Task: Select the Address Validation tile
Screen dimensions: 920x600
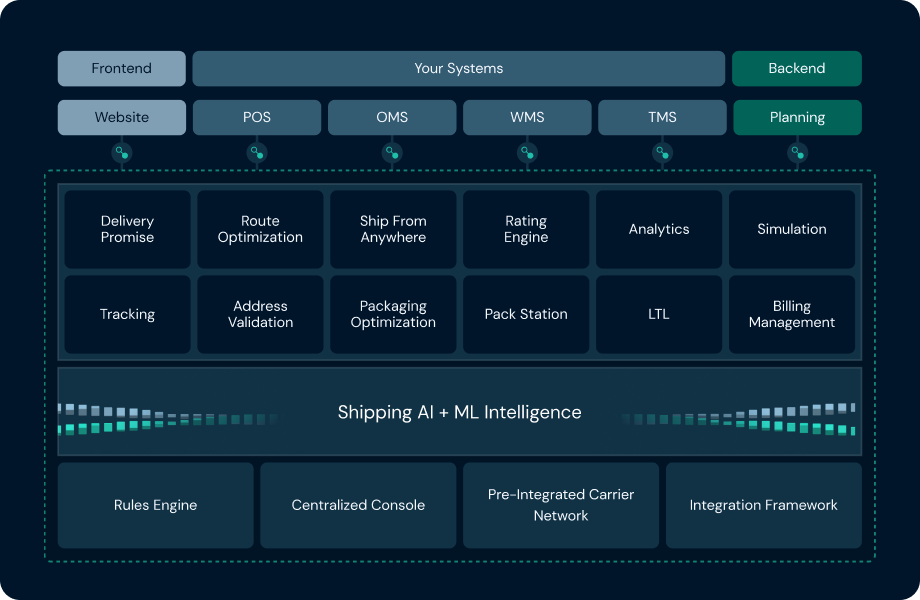Action: 261,314
